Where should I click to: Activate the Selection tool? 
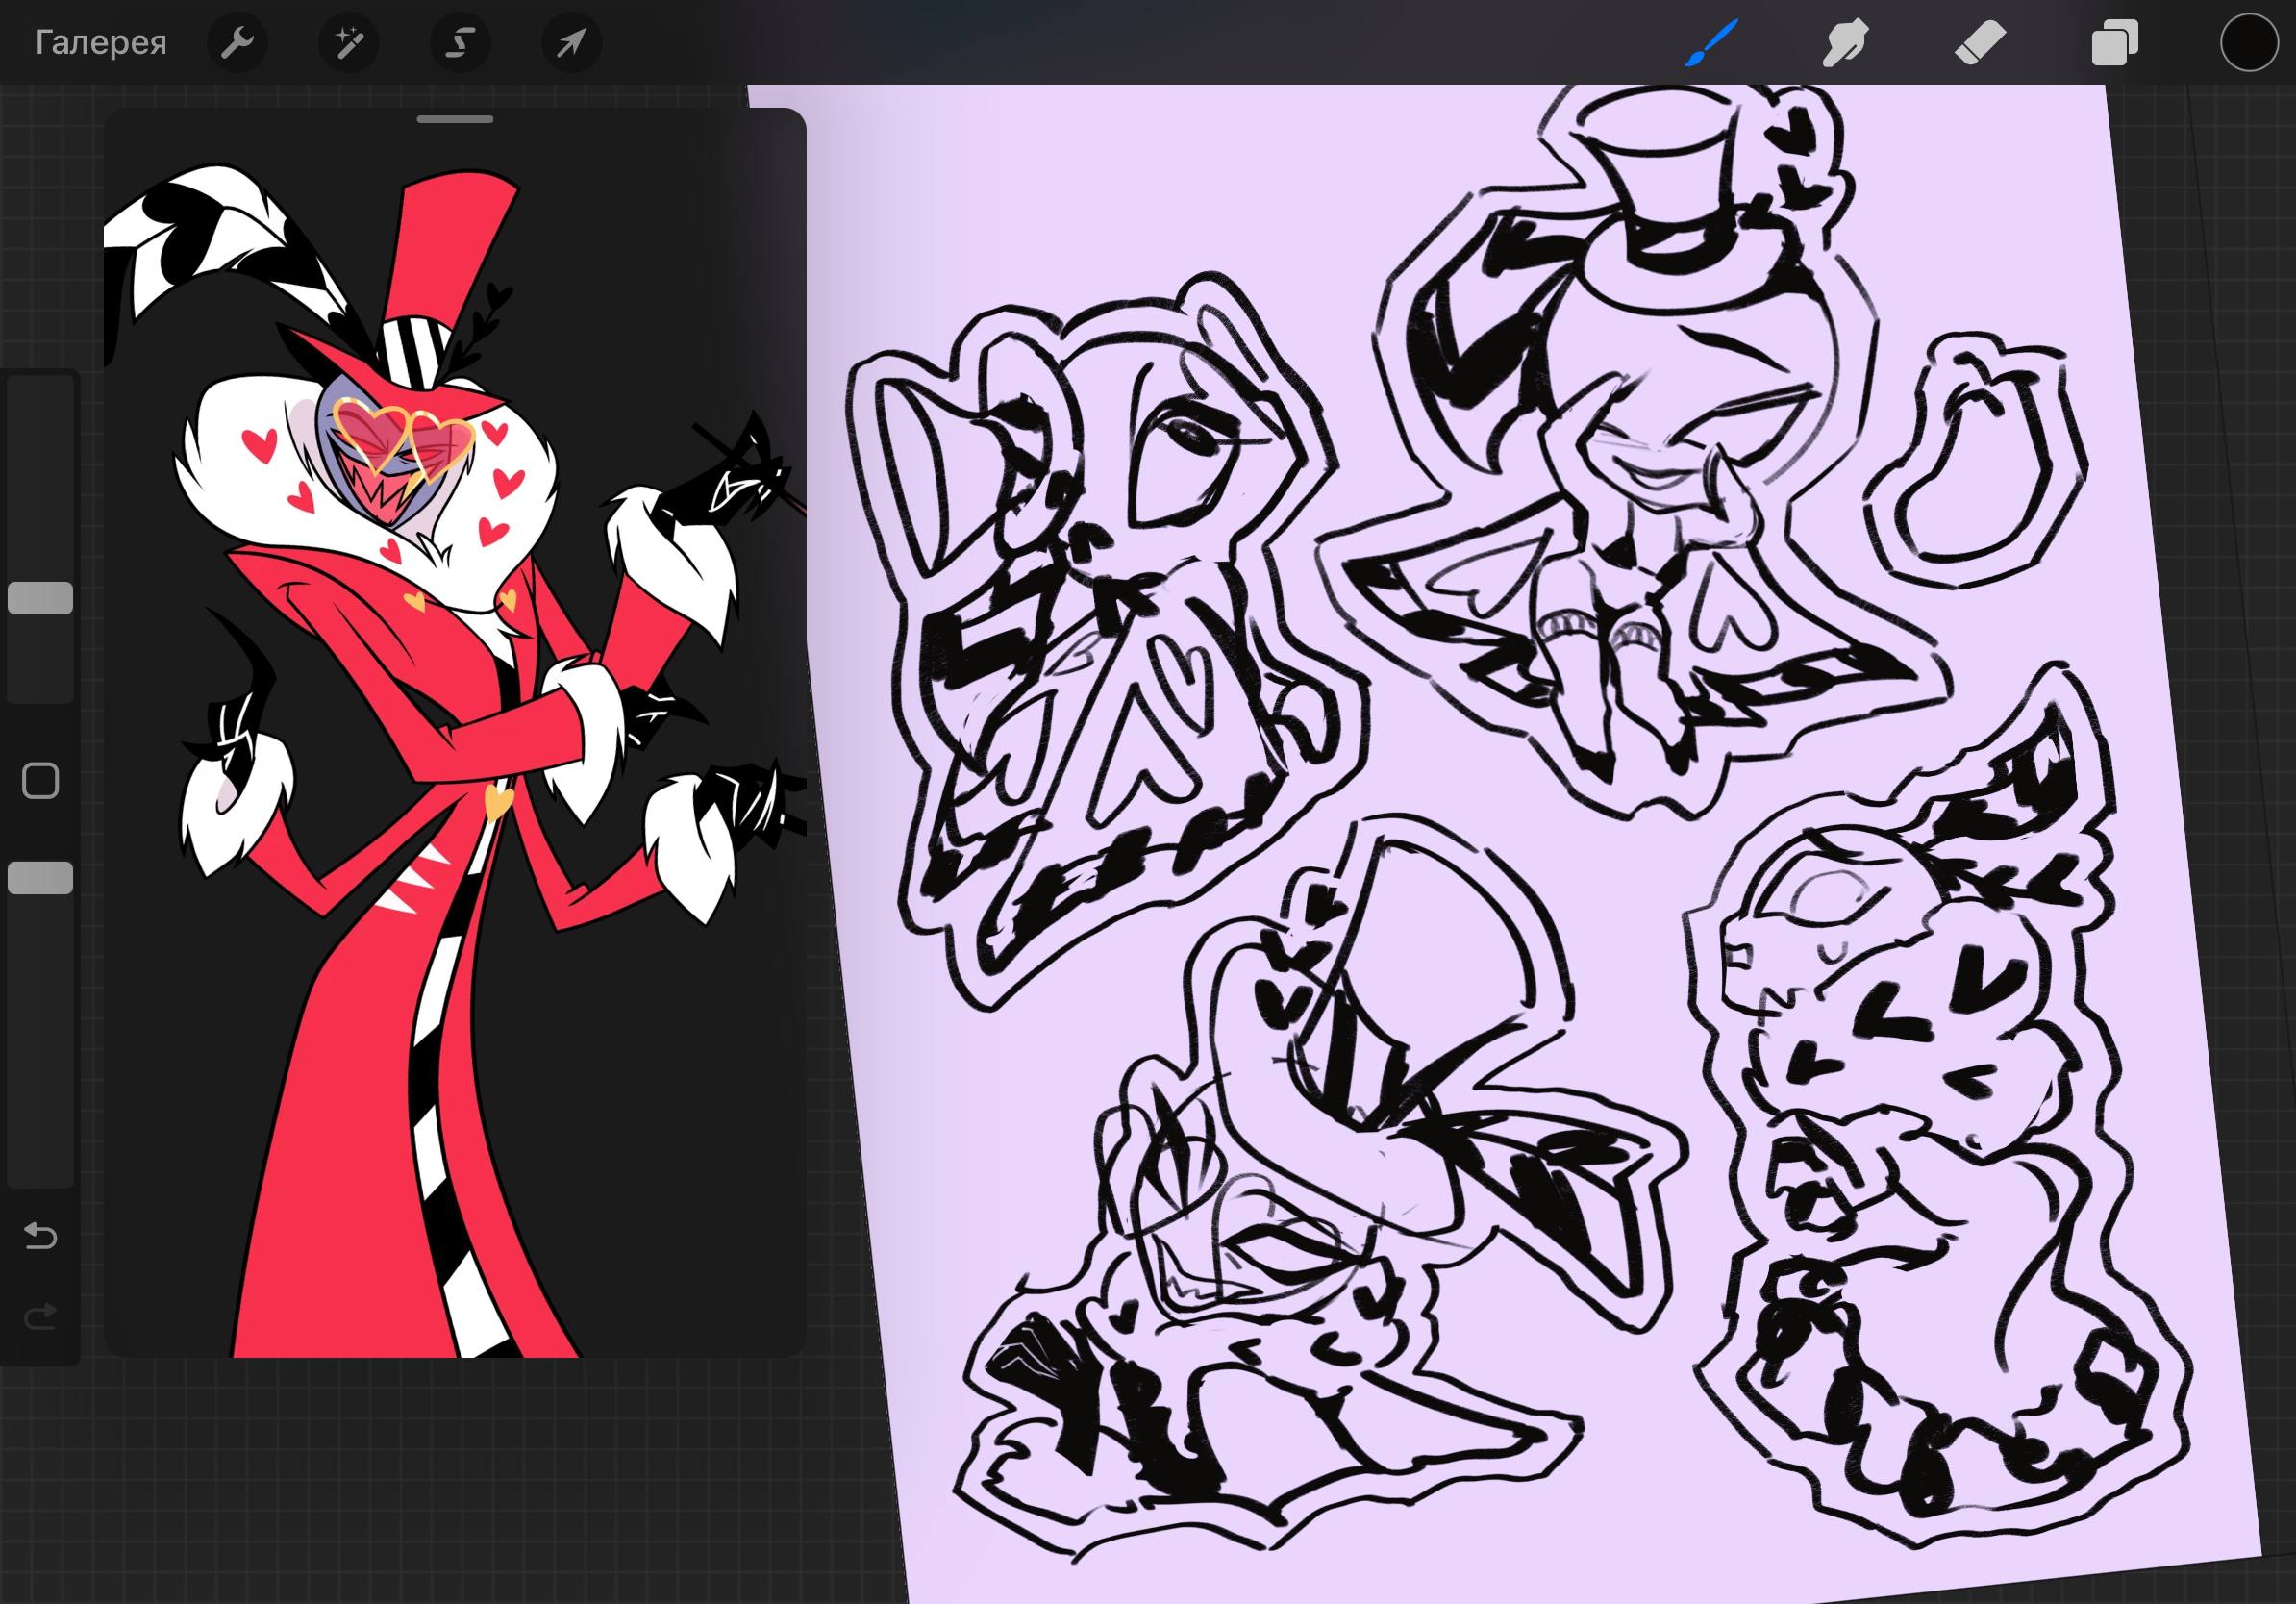tap(460, 43)
